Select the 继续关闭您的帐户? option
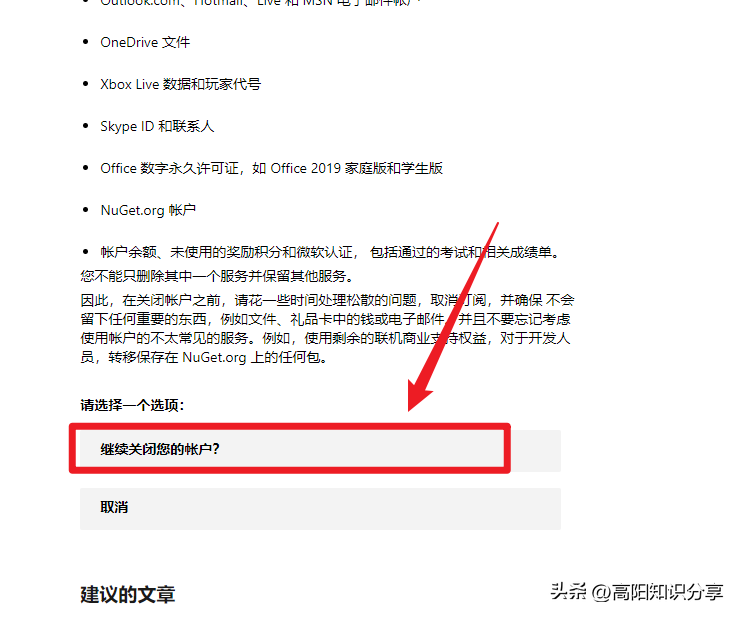740x617 pixels. (320, 450)
